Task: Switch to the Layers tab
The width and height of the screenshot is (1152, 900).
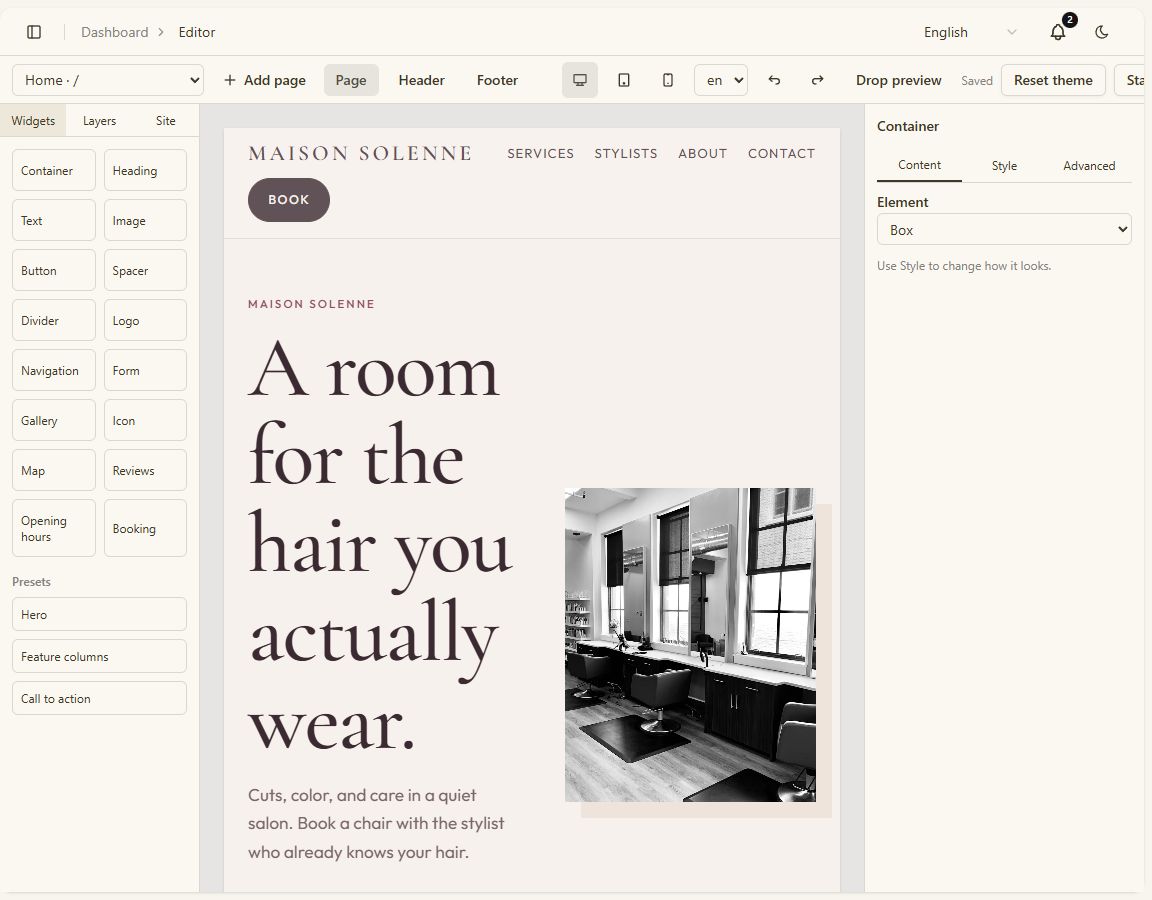Action: [99, 120]
